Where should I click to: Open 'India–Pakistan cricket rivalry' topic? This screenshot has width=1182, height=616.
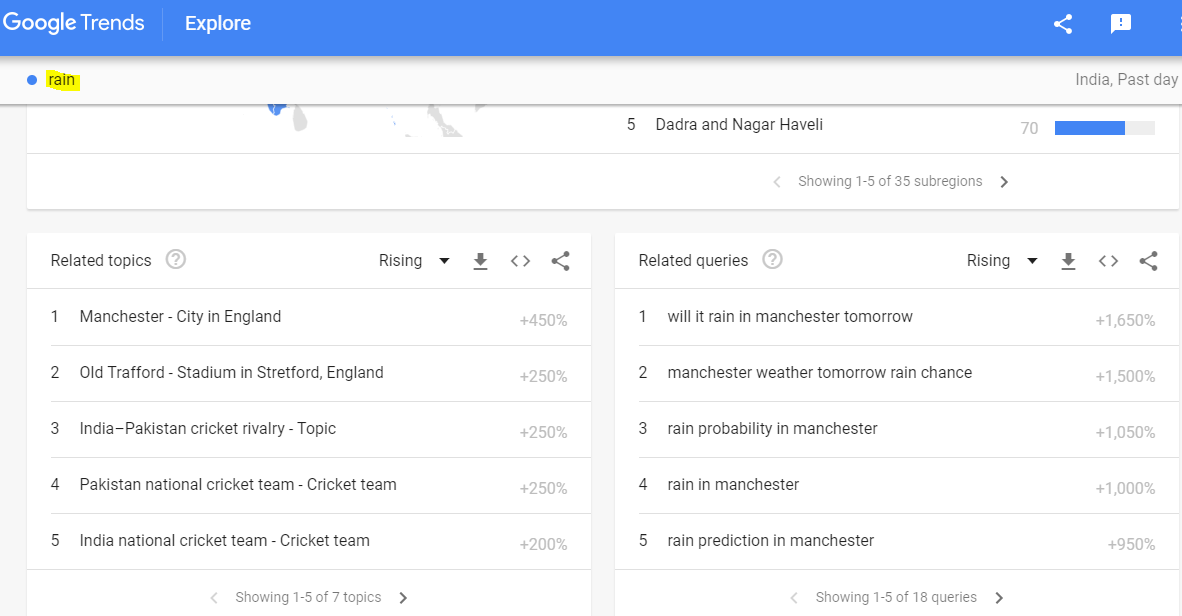click(x=207, y=428)
